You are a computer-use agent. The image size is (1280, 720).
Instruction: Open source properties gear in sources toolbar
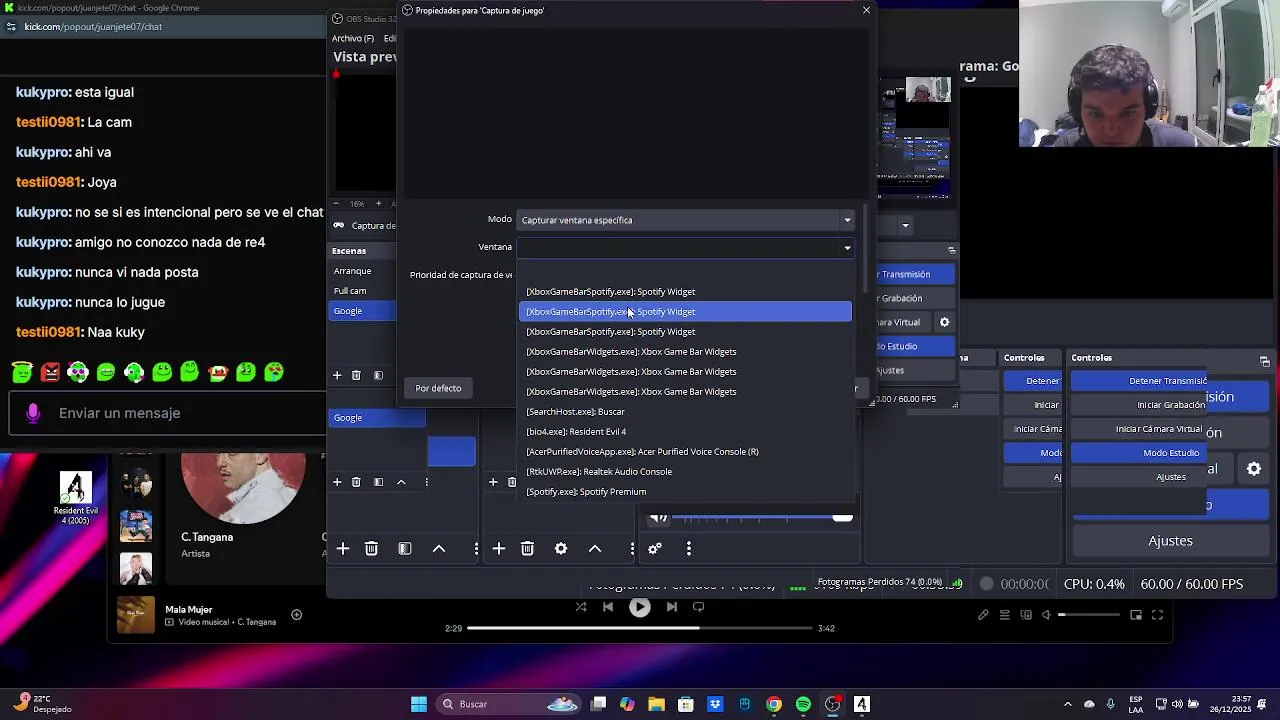coord(561,549)
